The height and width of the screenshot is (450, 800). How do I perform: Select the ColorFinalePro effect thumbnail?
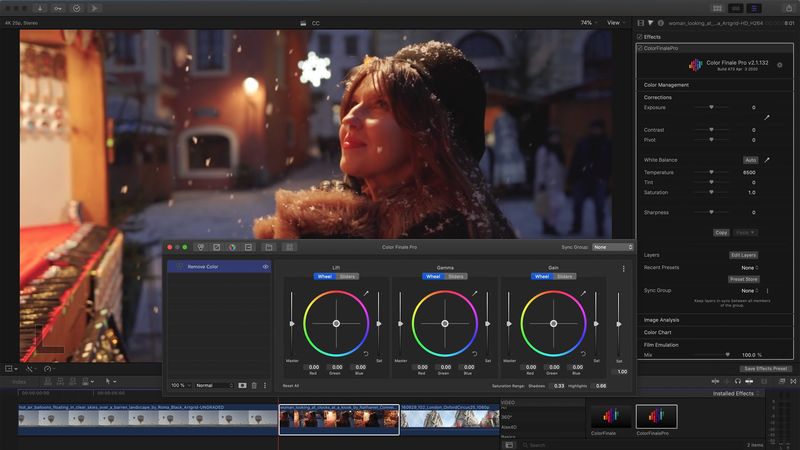[657, 416]
